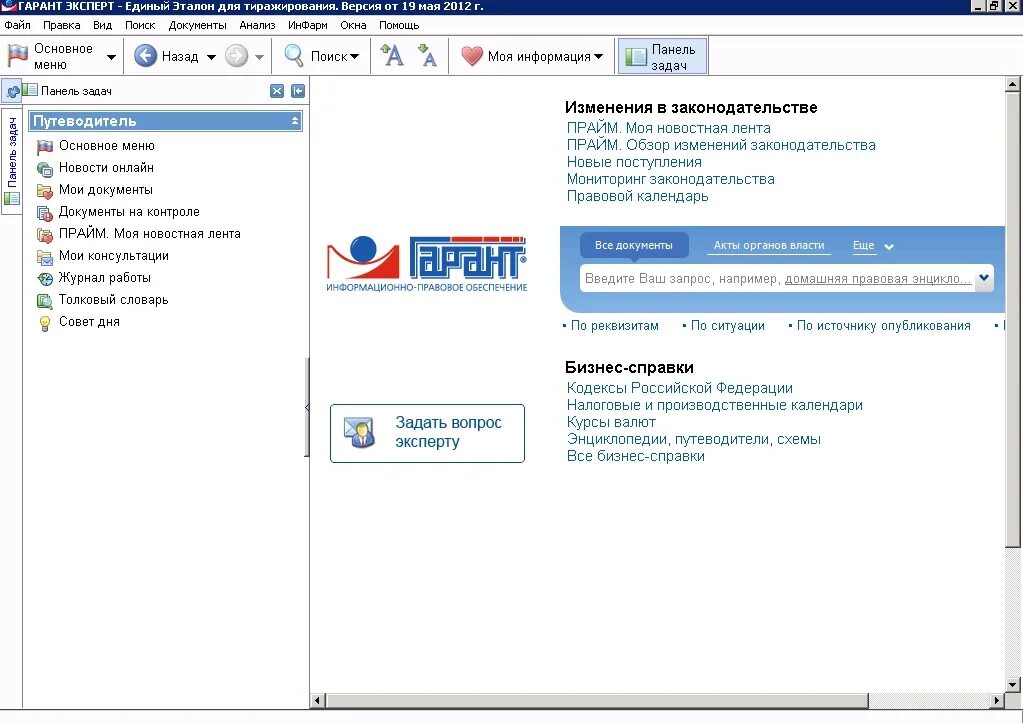Click the Моя информация heart icon

[472, 56]
